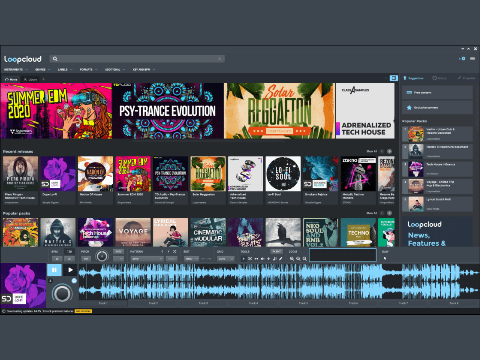Open the Adrenalized Tech House banner
This screenshot has height=360, width=480.
365,111
